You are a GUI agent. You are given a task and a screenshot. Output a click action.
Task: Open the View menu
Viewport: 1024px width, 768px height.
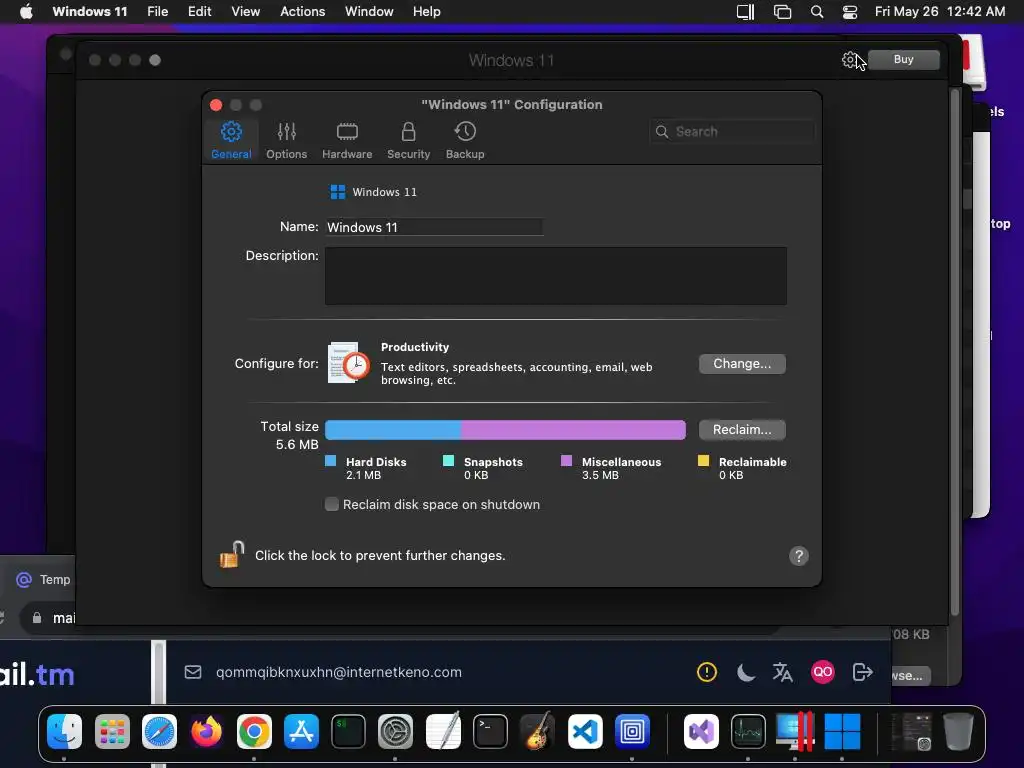coord(246,12)
